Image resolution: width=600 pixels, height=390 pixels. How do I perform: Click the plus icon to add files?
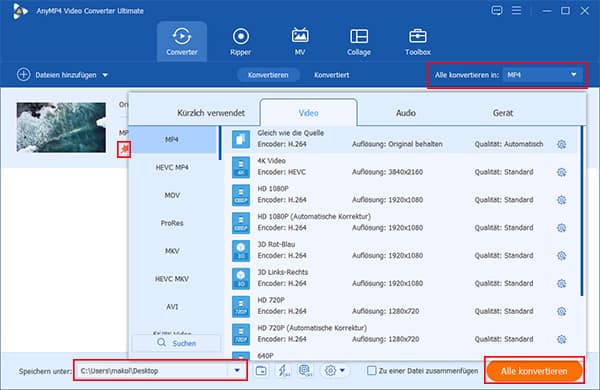(23, 75)
